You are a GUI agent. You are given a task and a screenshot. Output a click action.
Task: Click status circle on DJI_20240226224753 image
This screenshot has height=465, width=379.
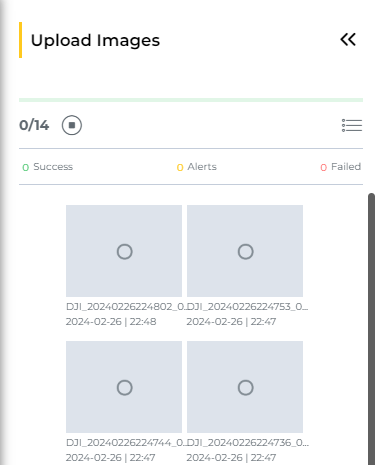(x=246, y=252)
